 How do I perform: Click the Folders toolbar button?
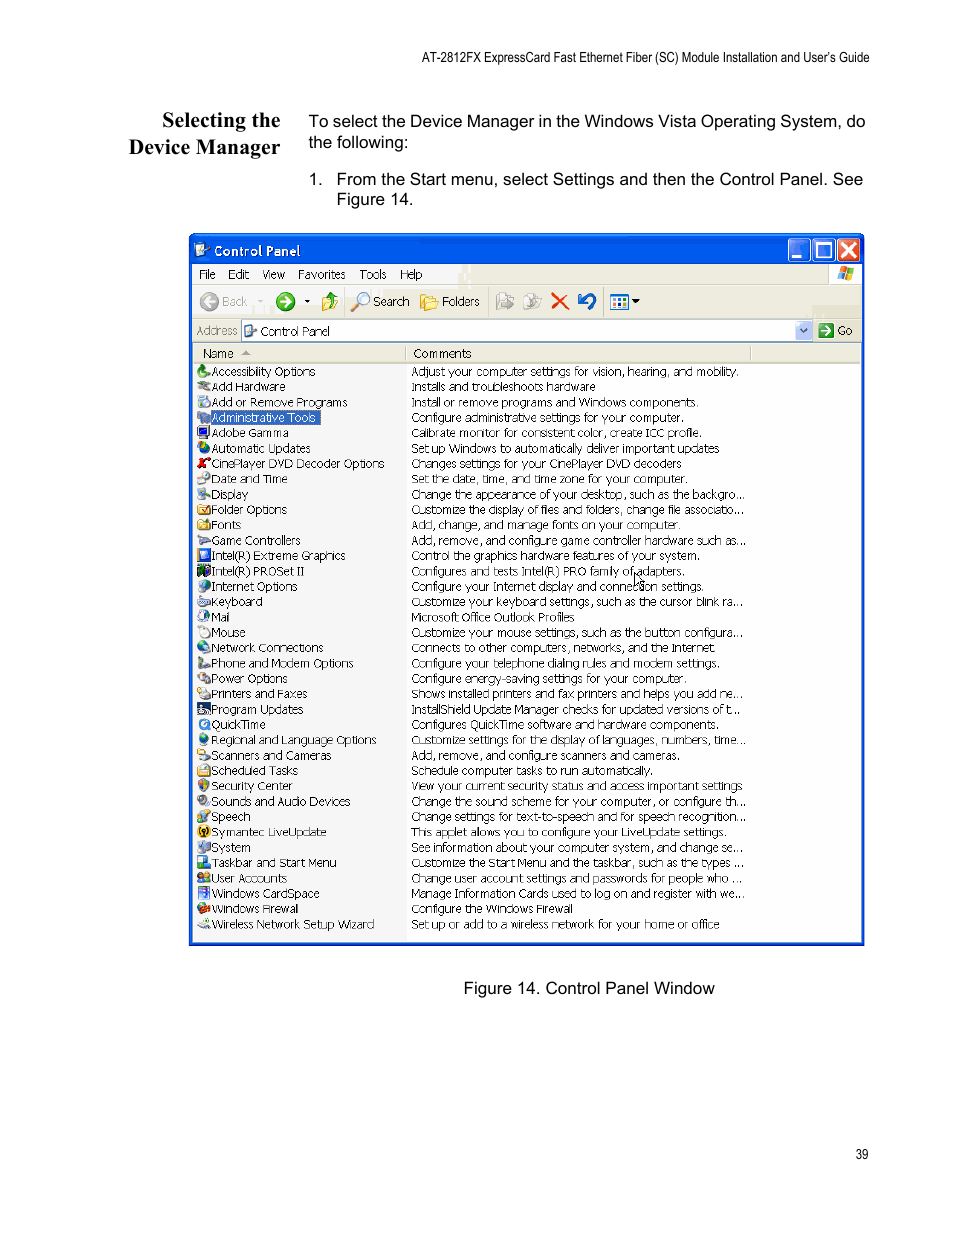(x=450, y=302)
